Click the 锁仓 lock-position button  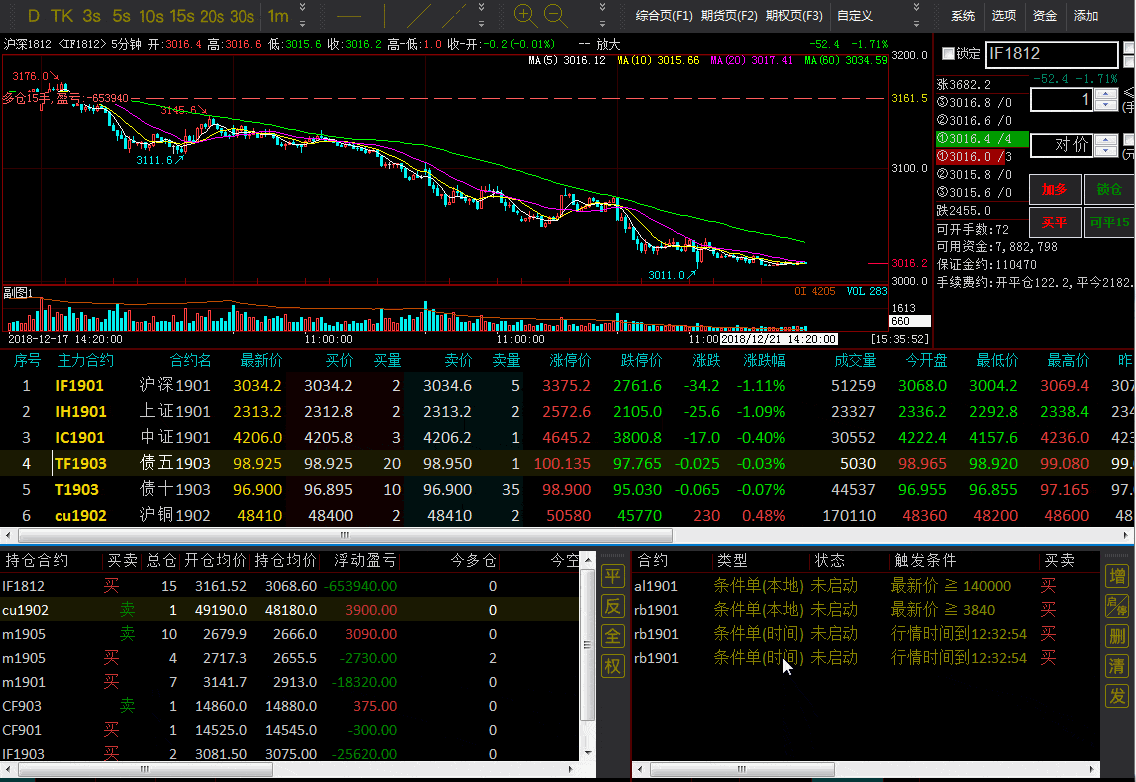(x=1108, y=189)
